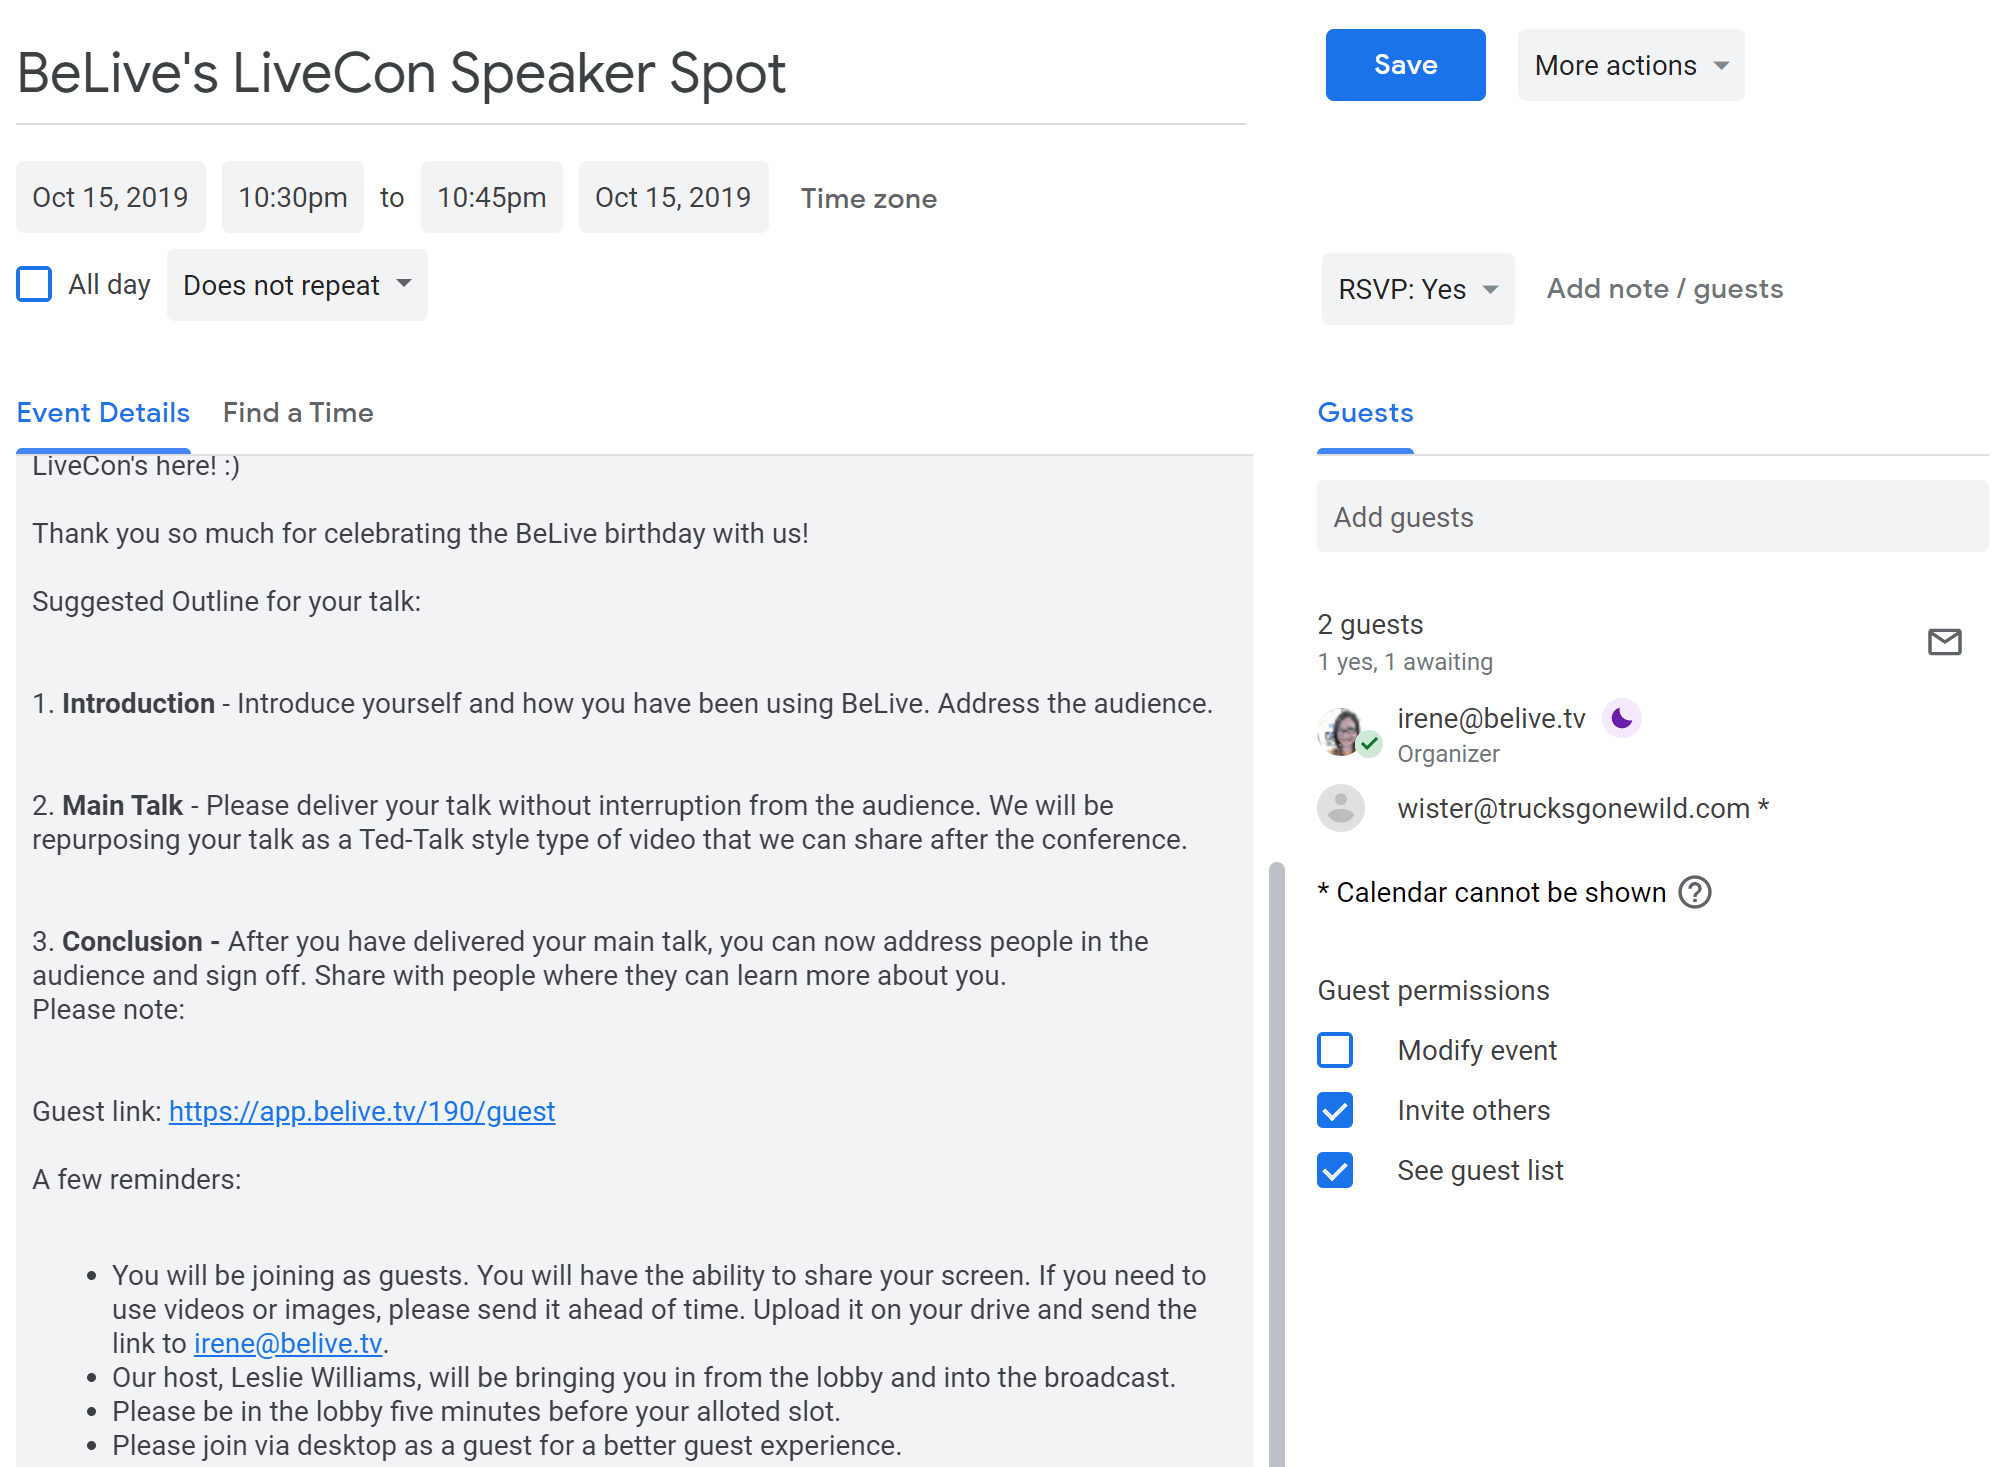This screenshot has width=2011, height=1467.
Task: Click the Introduction outline line
Action: [622, 703]
